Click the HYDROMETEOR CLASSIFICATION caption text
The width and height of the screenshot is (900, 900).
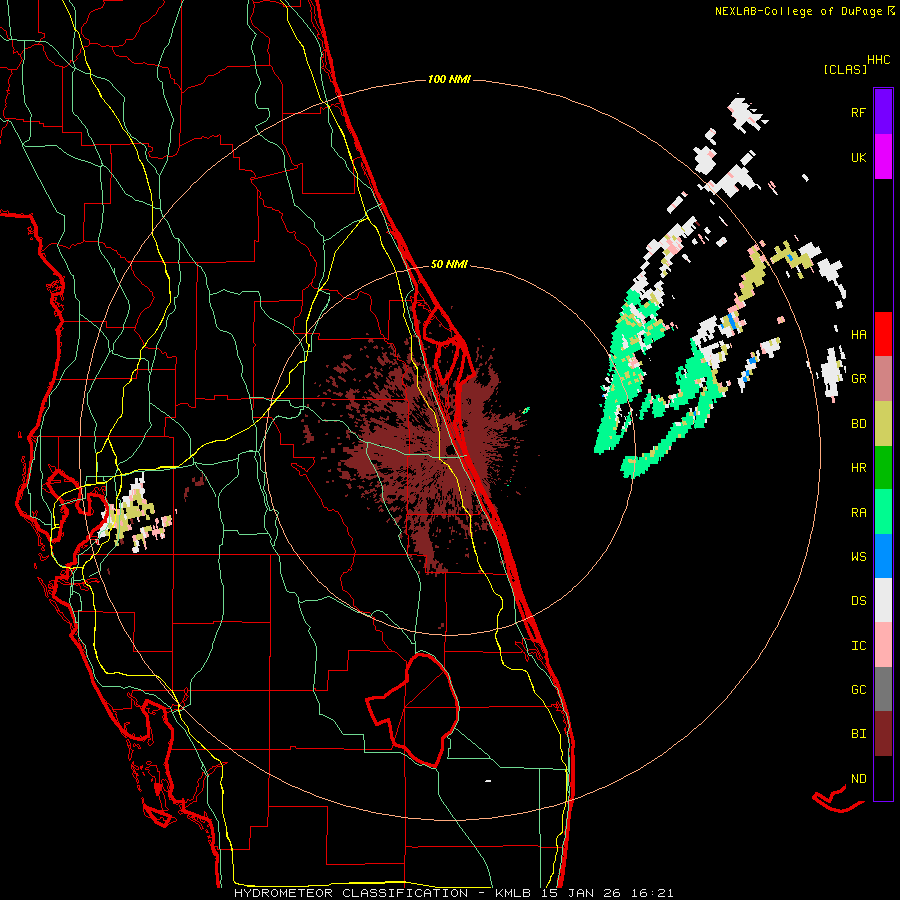coord(351,893)
